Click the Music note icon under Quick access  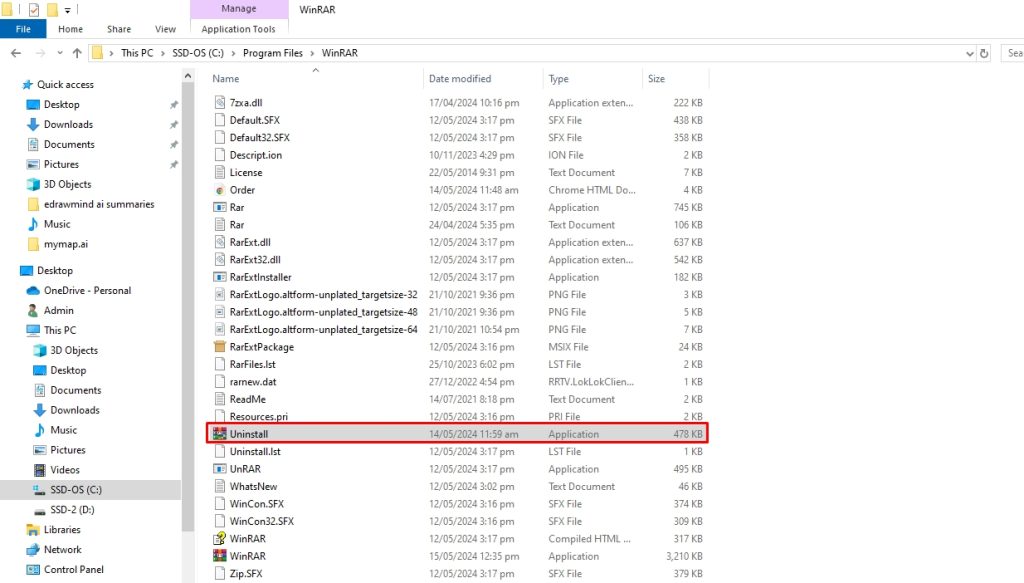point(33,224)
